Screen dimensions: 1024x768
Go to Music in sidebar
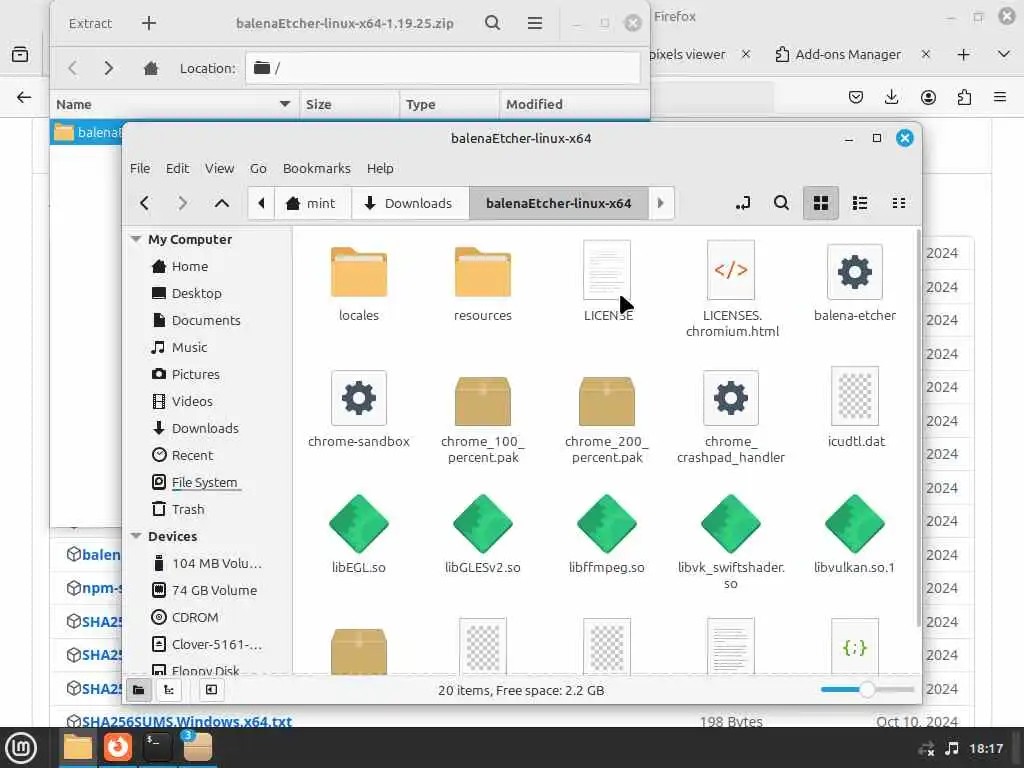tap(189, 347)
